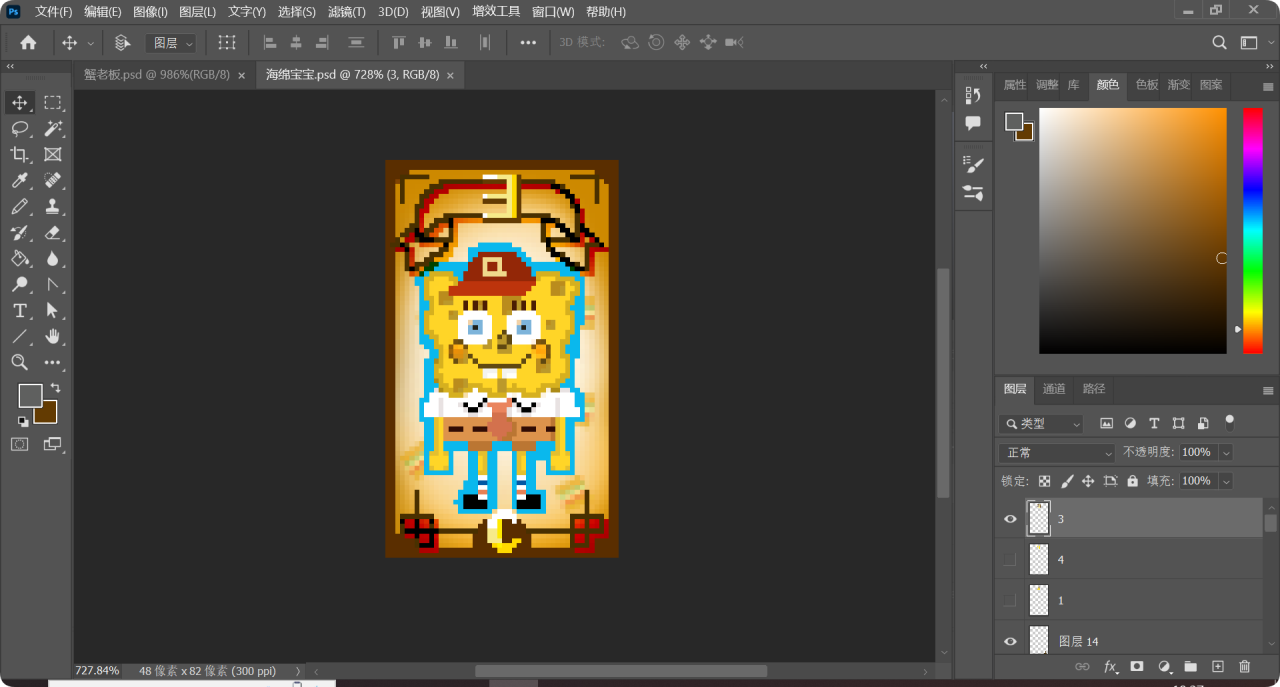Switch to the 色板 panel tab

[x=1147, y=85]
